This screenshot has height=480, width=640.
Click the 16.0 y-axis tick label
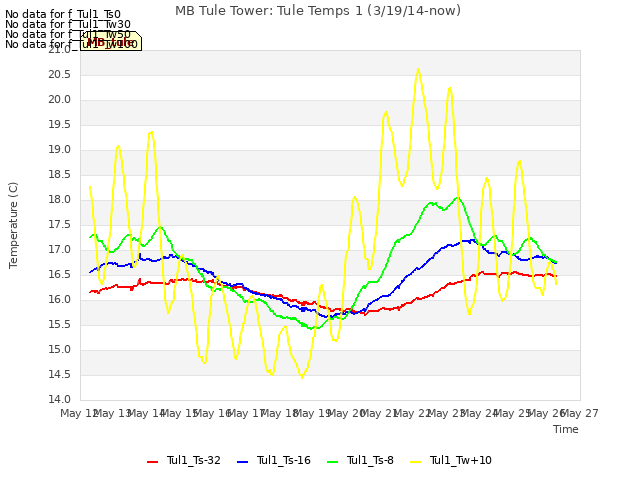click(60, 300)
